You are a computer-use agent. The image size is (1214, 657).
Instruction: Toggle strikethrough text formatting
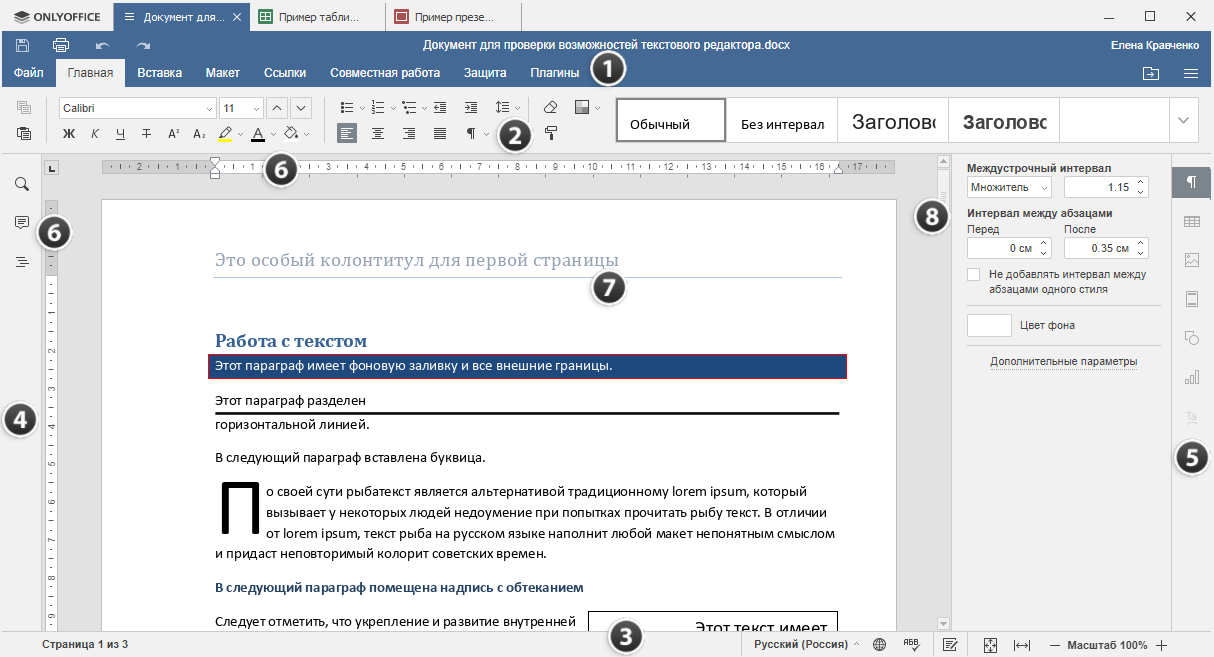[x=147, y=133]
